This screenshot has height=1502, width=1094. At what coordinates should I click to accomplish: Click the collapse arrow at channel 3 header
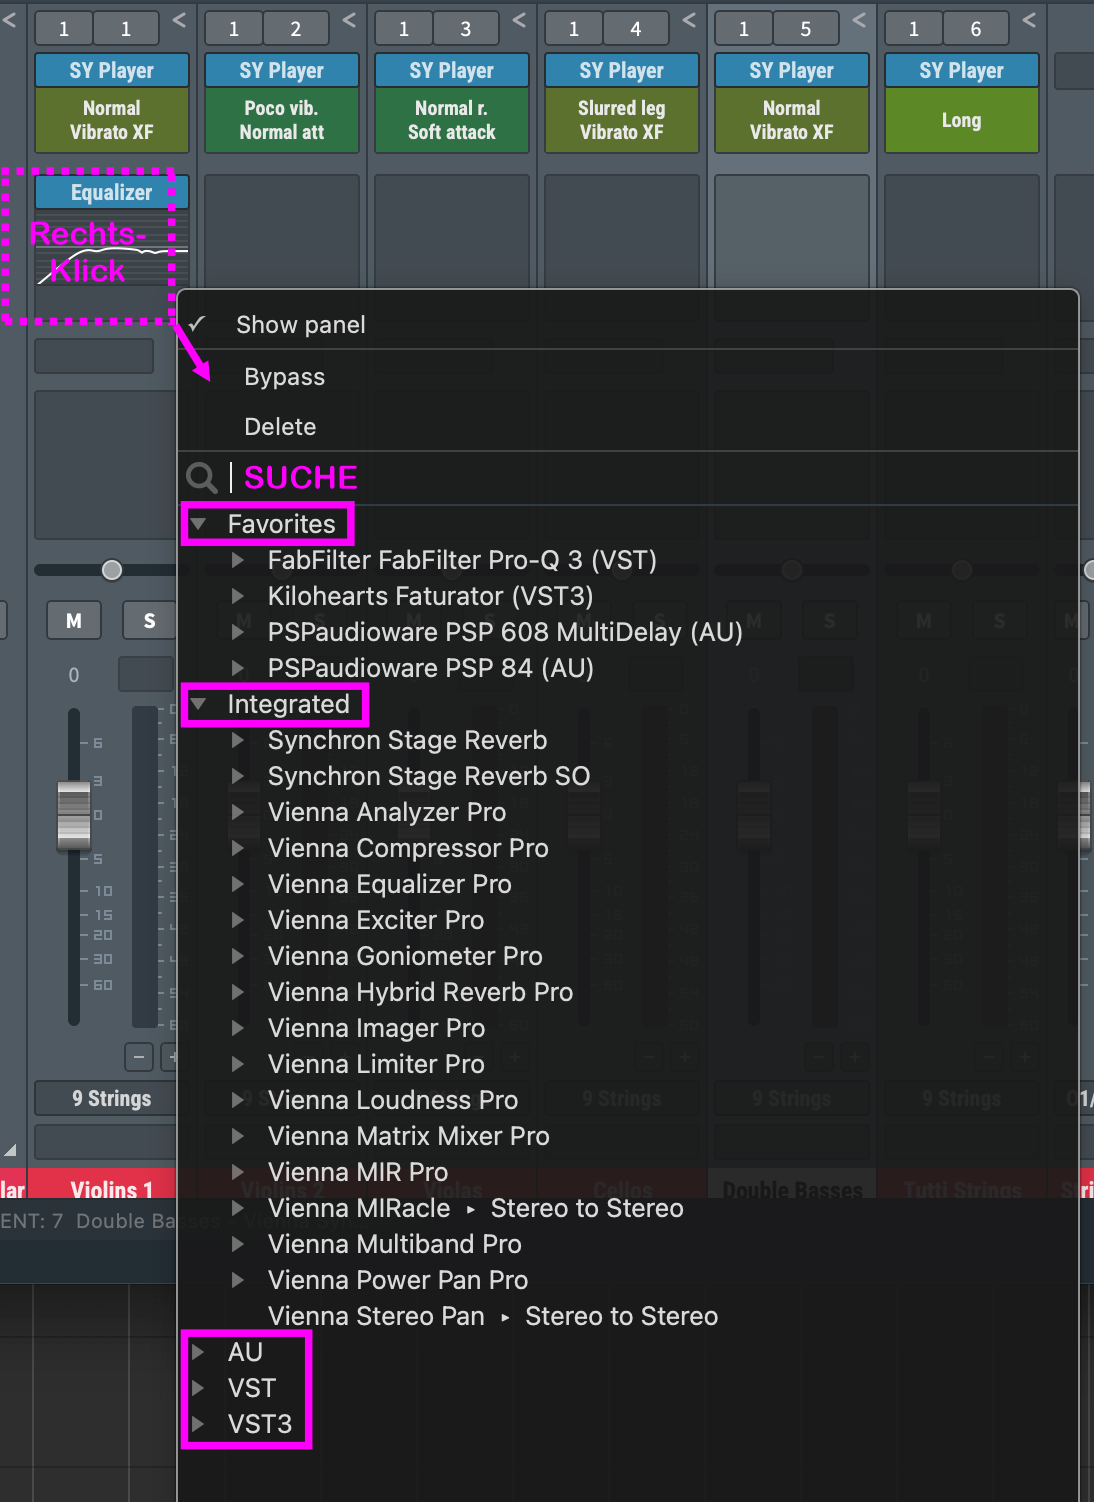pyautogui.click(x=519, y=20)
